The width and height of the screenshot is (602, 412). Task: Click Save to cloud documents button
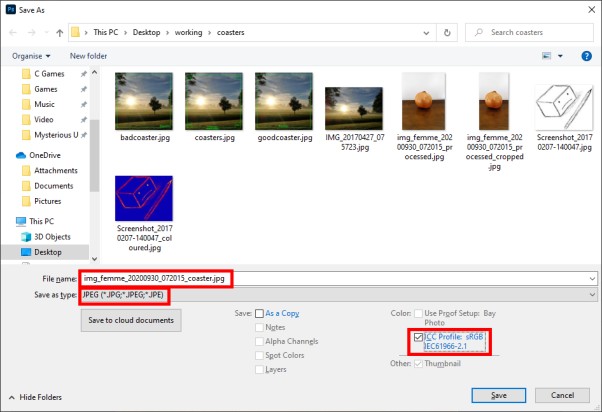131,320
